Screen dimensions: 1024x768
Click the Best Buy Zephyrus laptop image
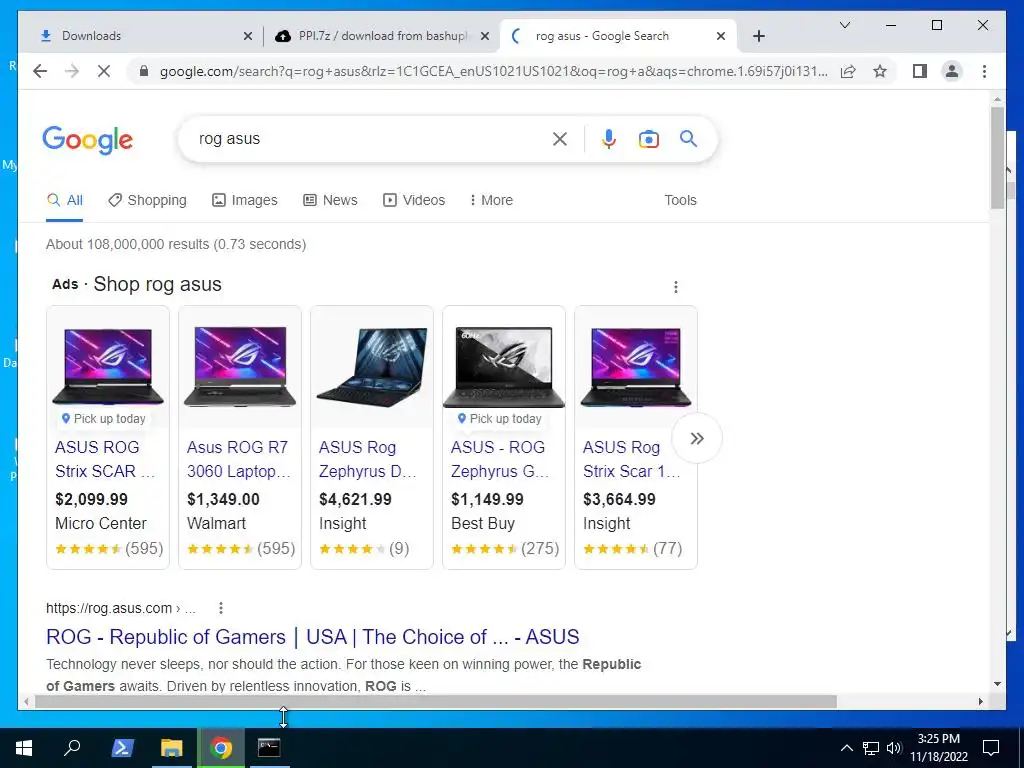click(x=504, y=367)
